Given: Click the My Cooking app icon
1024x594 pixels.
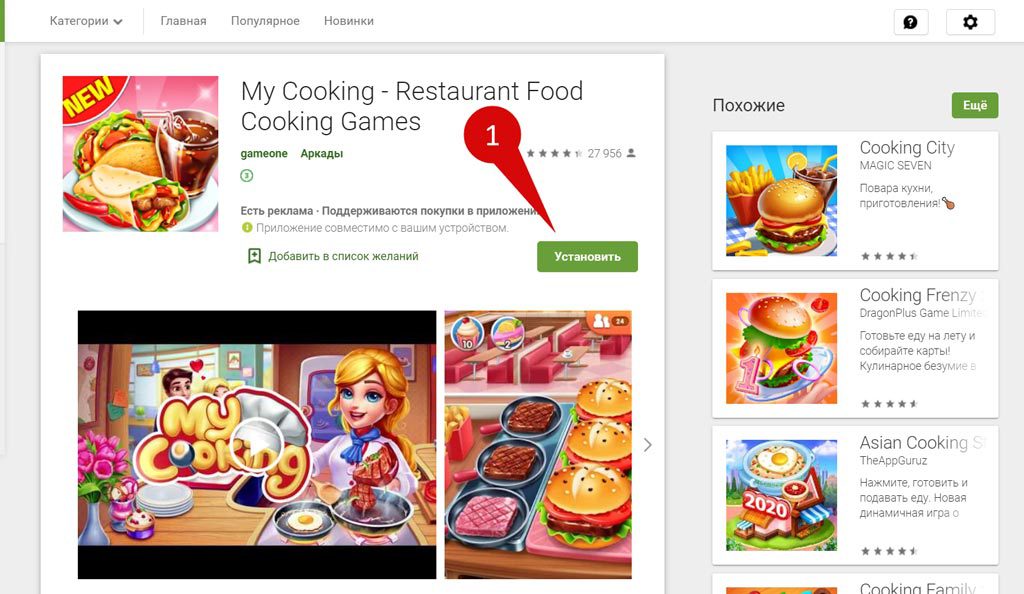Looking at the screenshot, I should 140,153.
